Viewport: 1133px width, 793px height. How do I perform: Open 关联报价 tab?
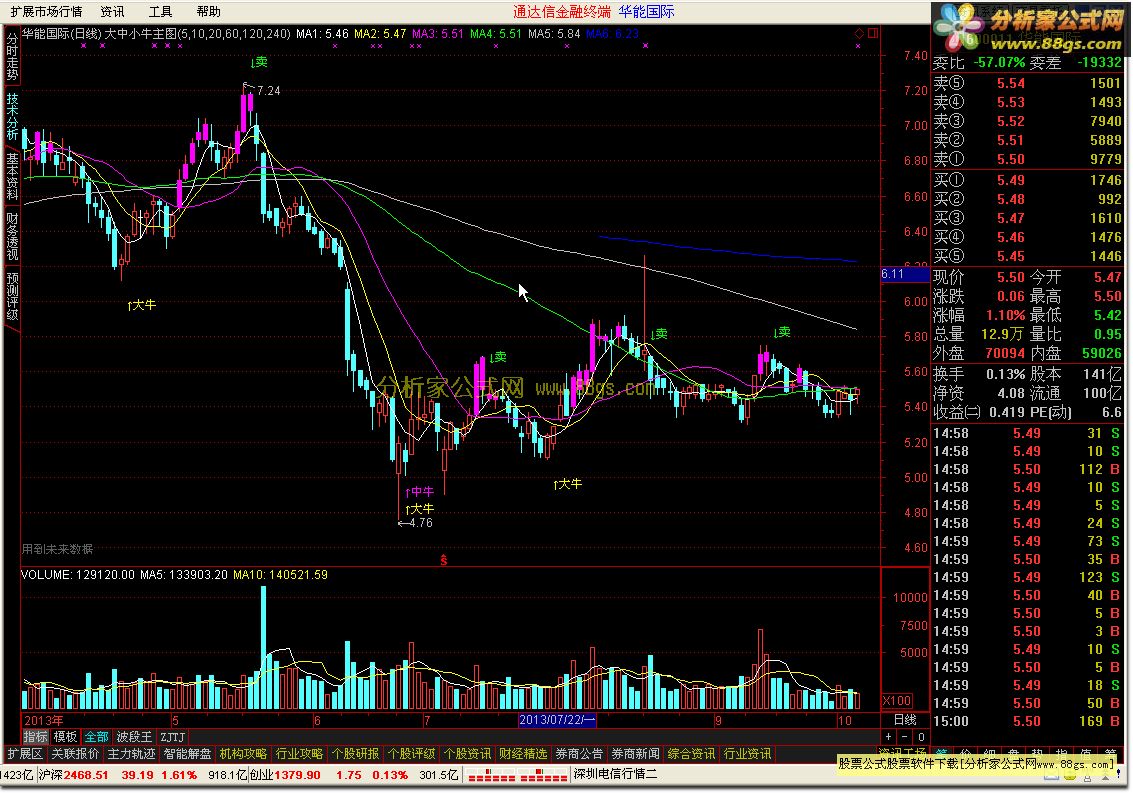pos(75,754)
